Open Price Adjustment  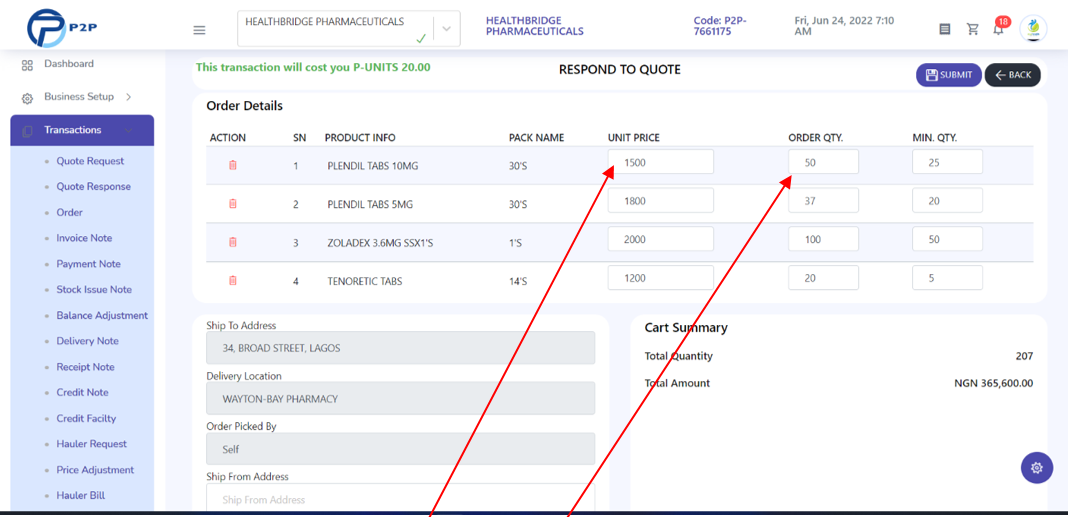tap(95, 470)
